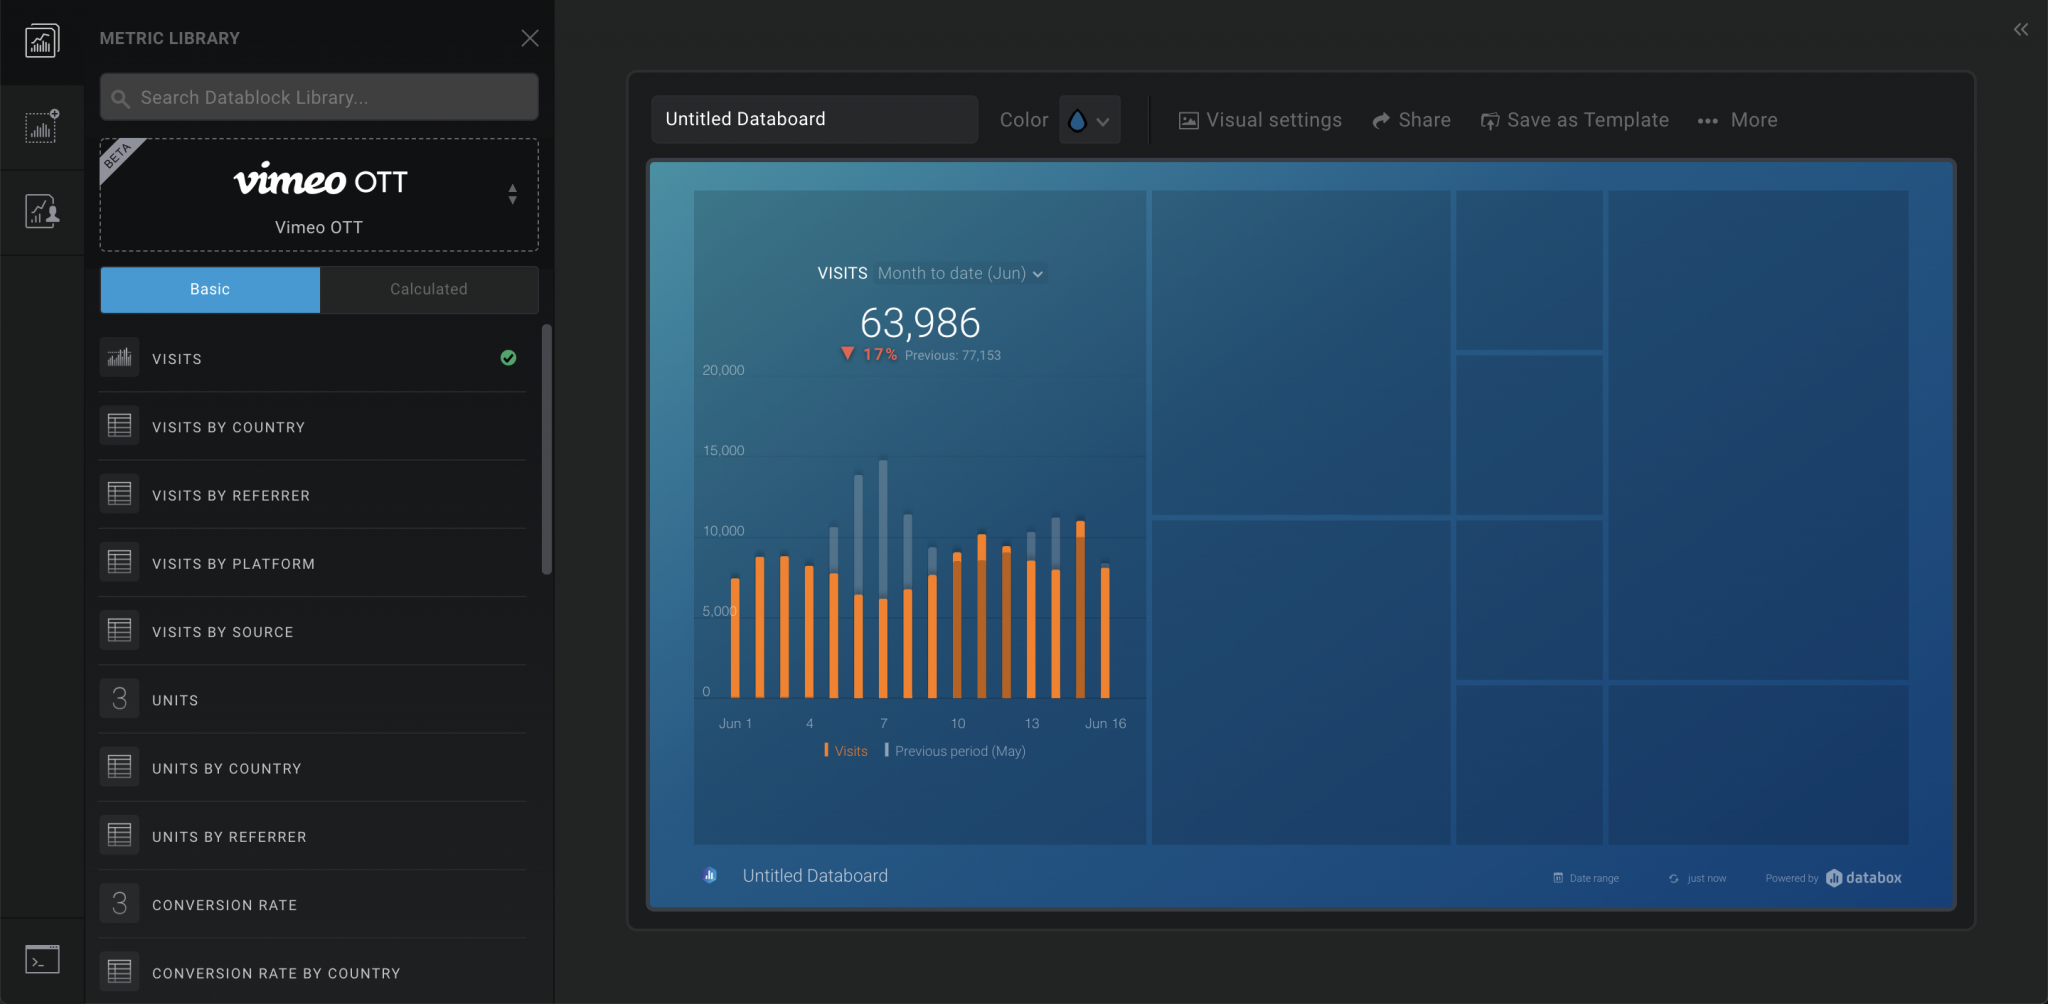The image size is (2048, 1004).
Task: Switch to the Calculated tab
Action: tap(428, 289)
